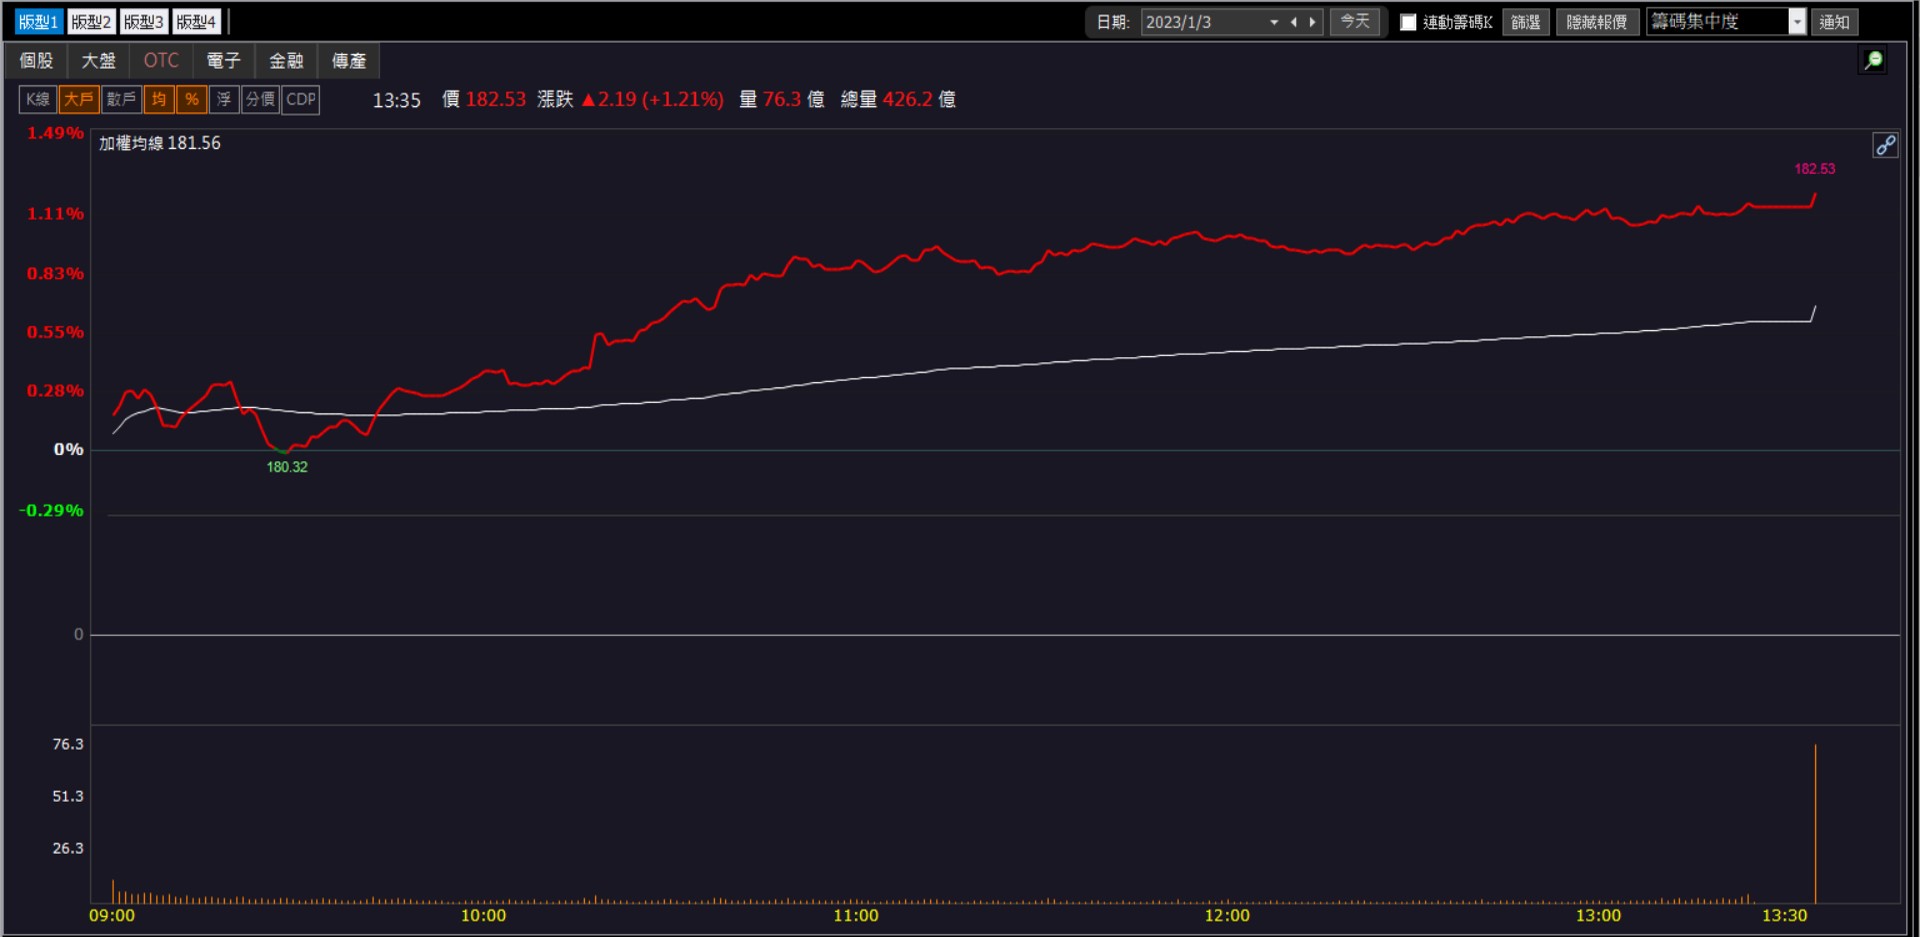
Task: Expand the 籌碼集中度 dropdown
Action: [x=1797, y=22]
